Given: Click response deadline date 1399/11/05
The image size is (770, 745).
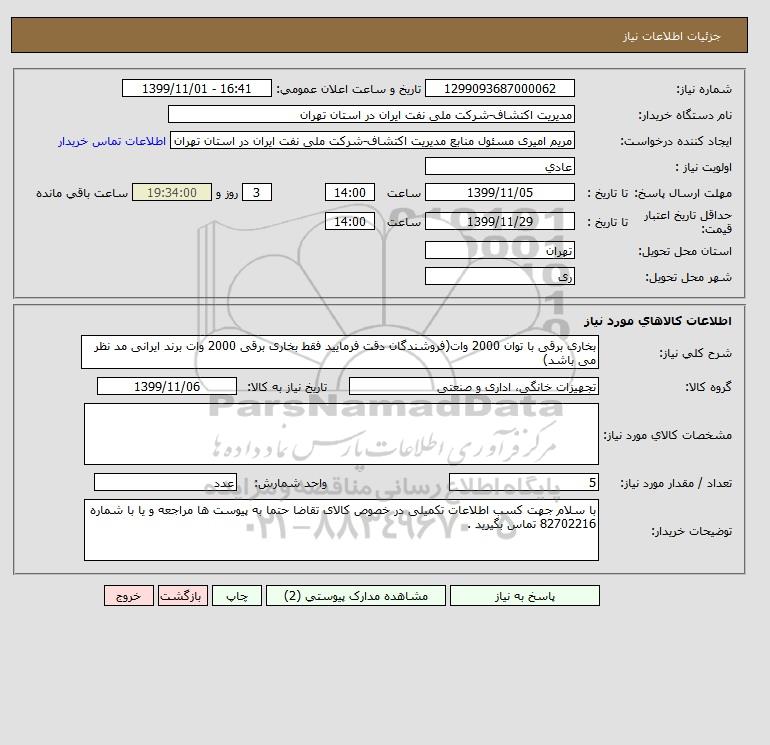Looking at the screenshot, I should (x=499, y=193).
